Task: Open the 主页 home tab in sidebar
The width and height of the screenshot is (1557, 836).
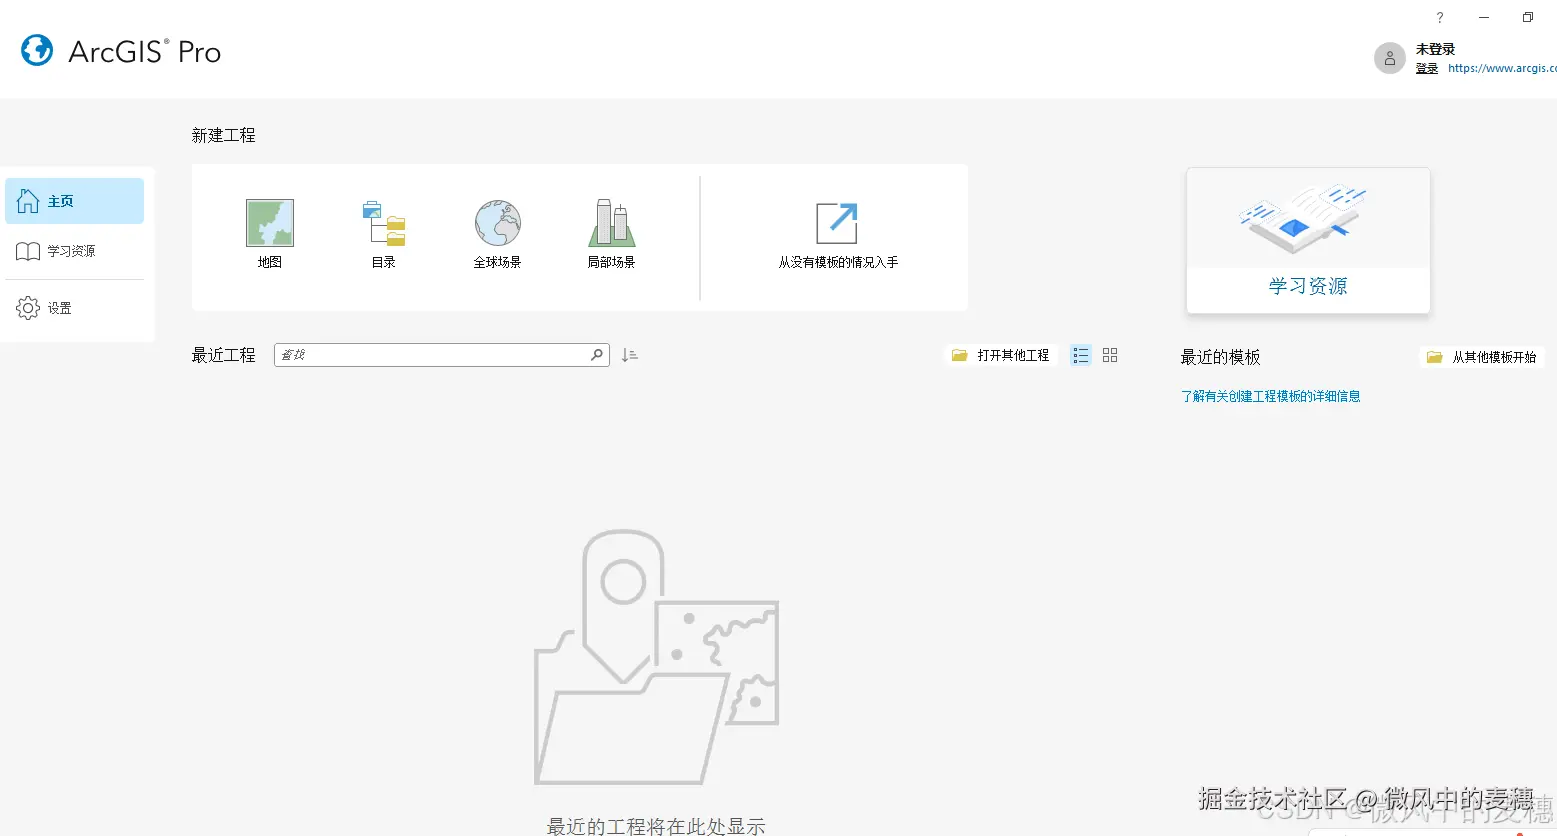Action: pos(75,201)
